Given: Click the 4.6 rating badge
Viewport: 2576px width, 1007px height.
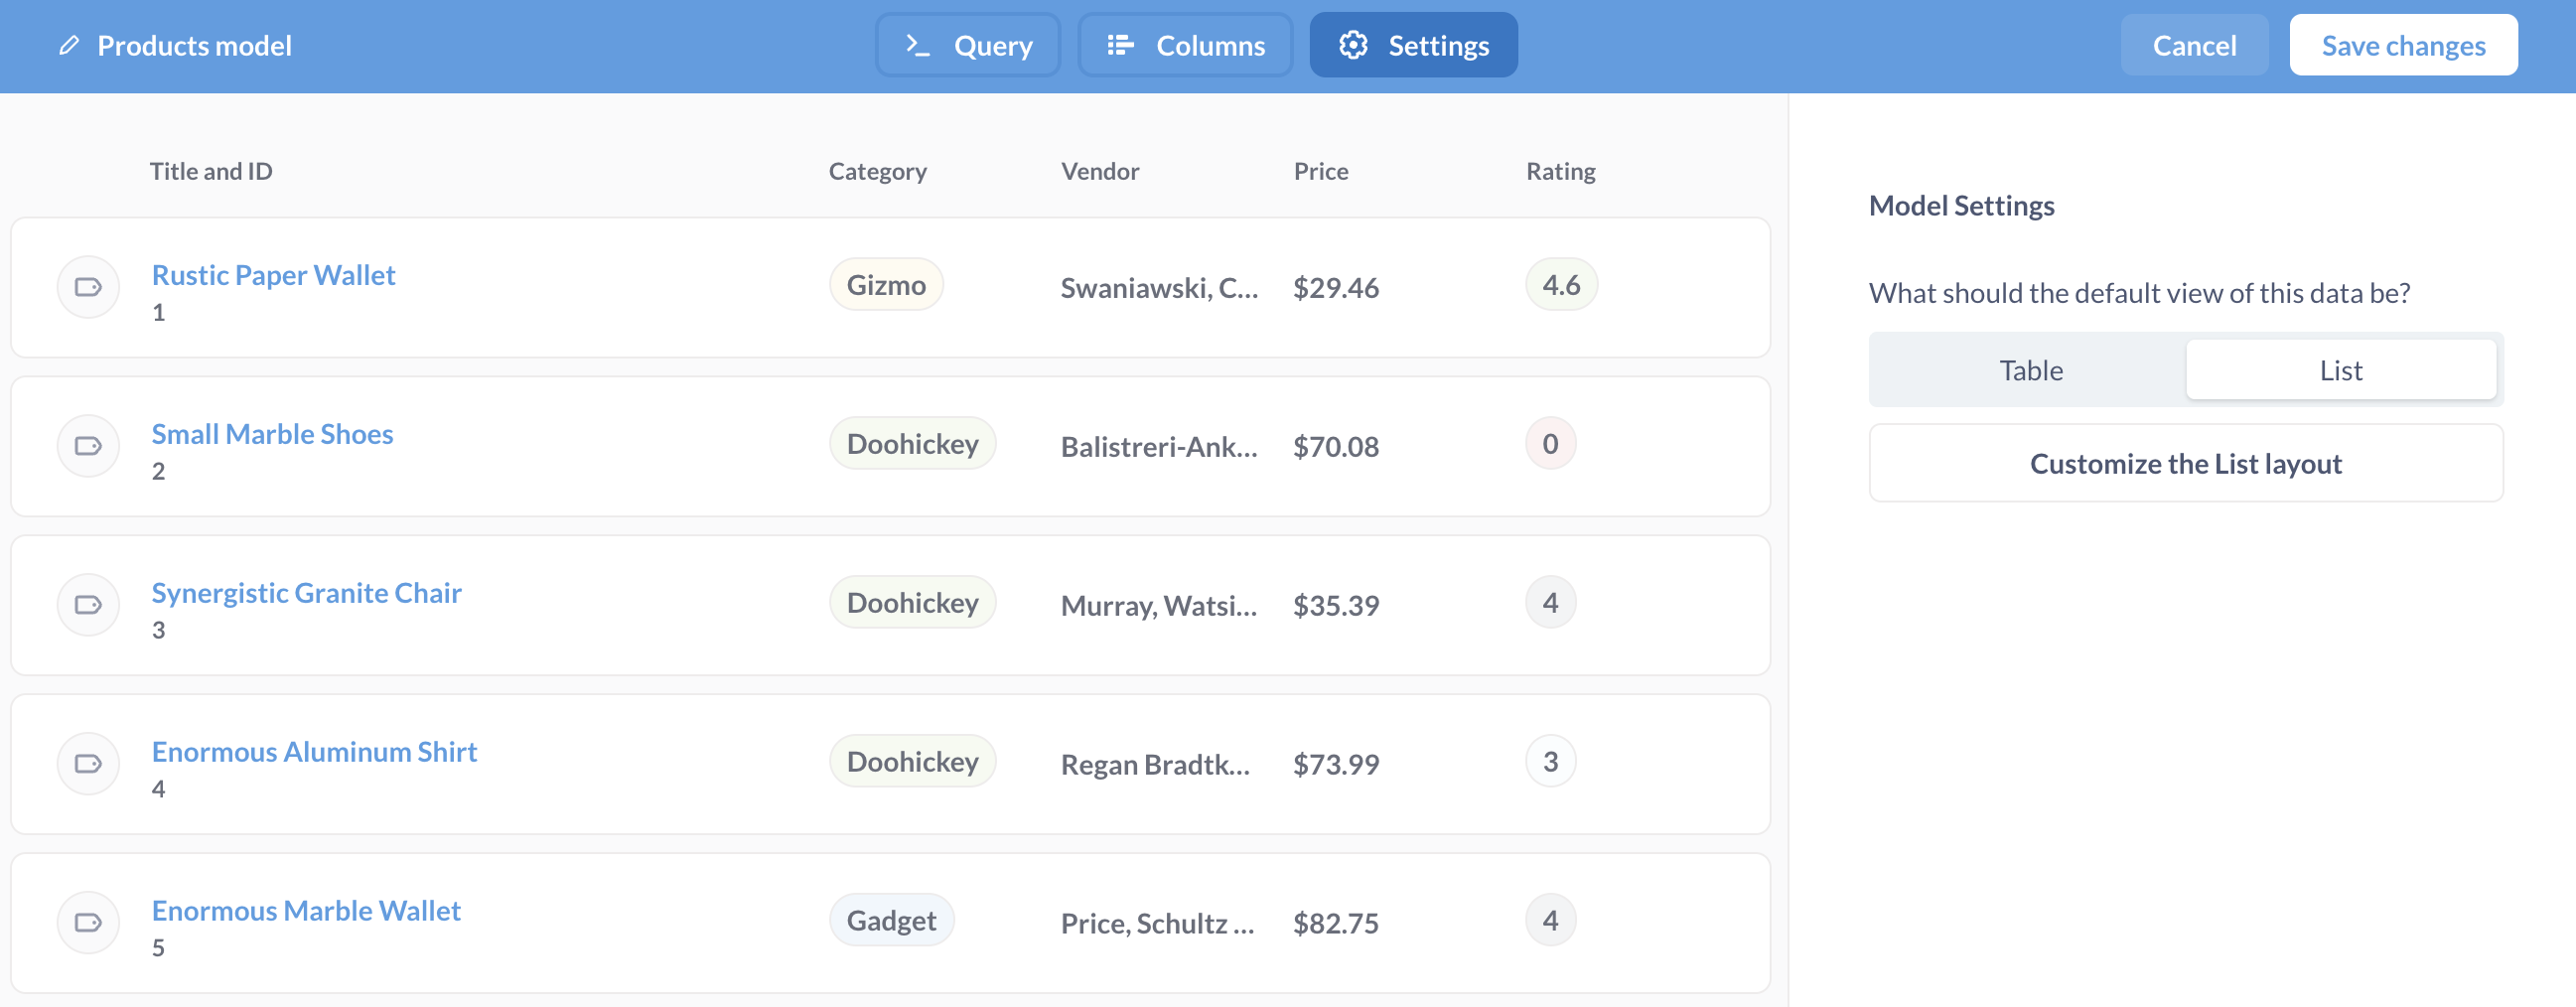Looking at the screenshot, I should click(1560, 285).
